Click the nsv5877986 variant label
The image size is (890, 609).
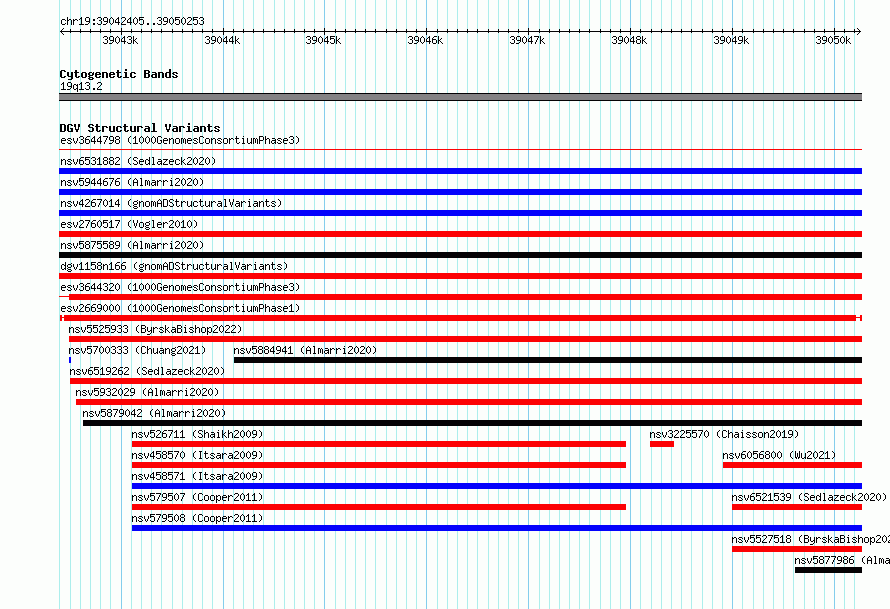tap(842, 560)
